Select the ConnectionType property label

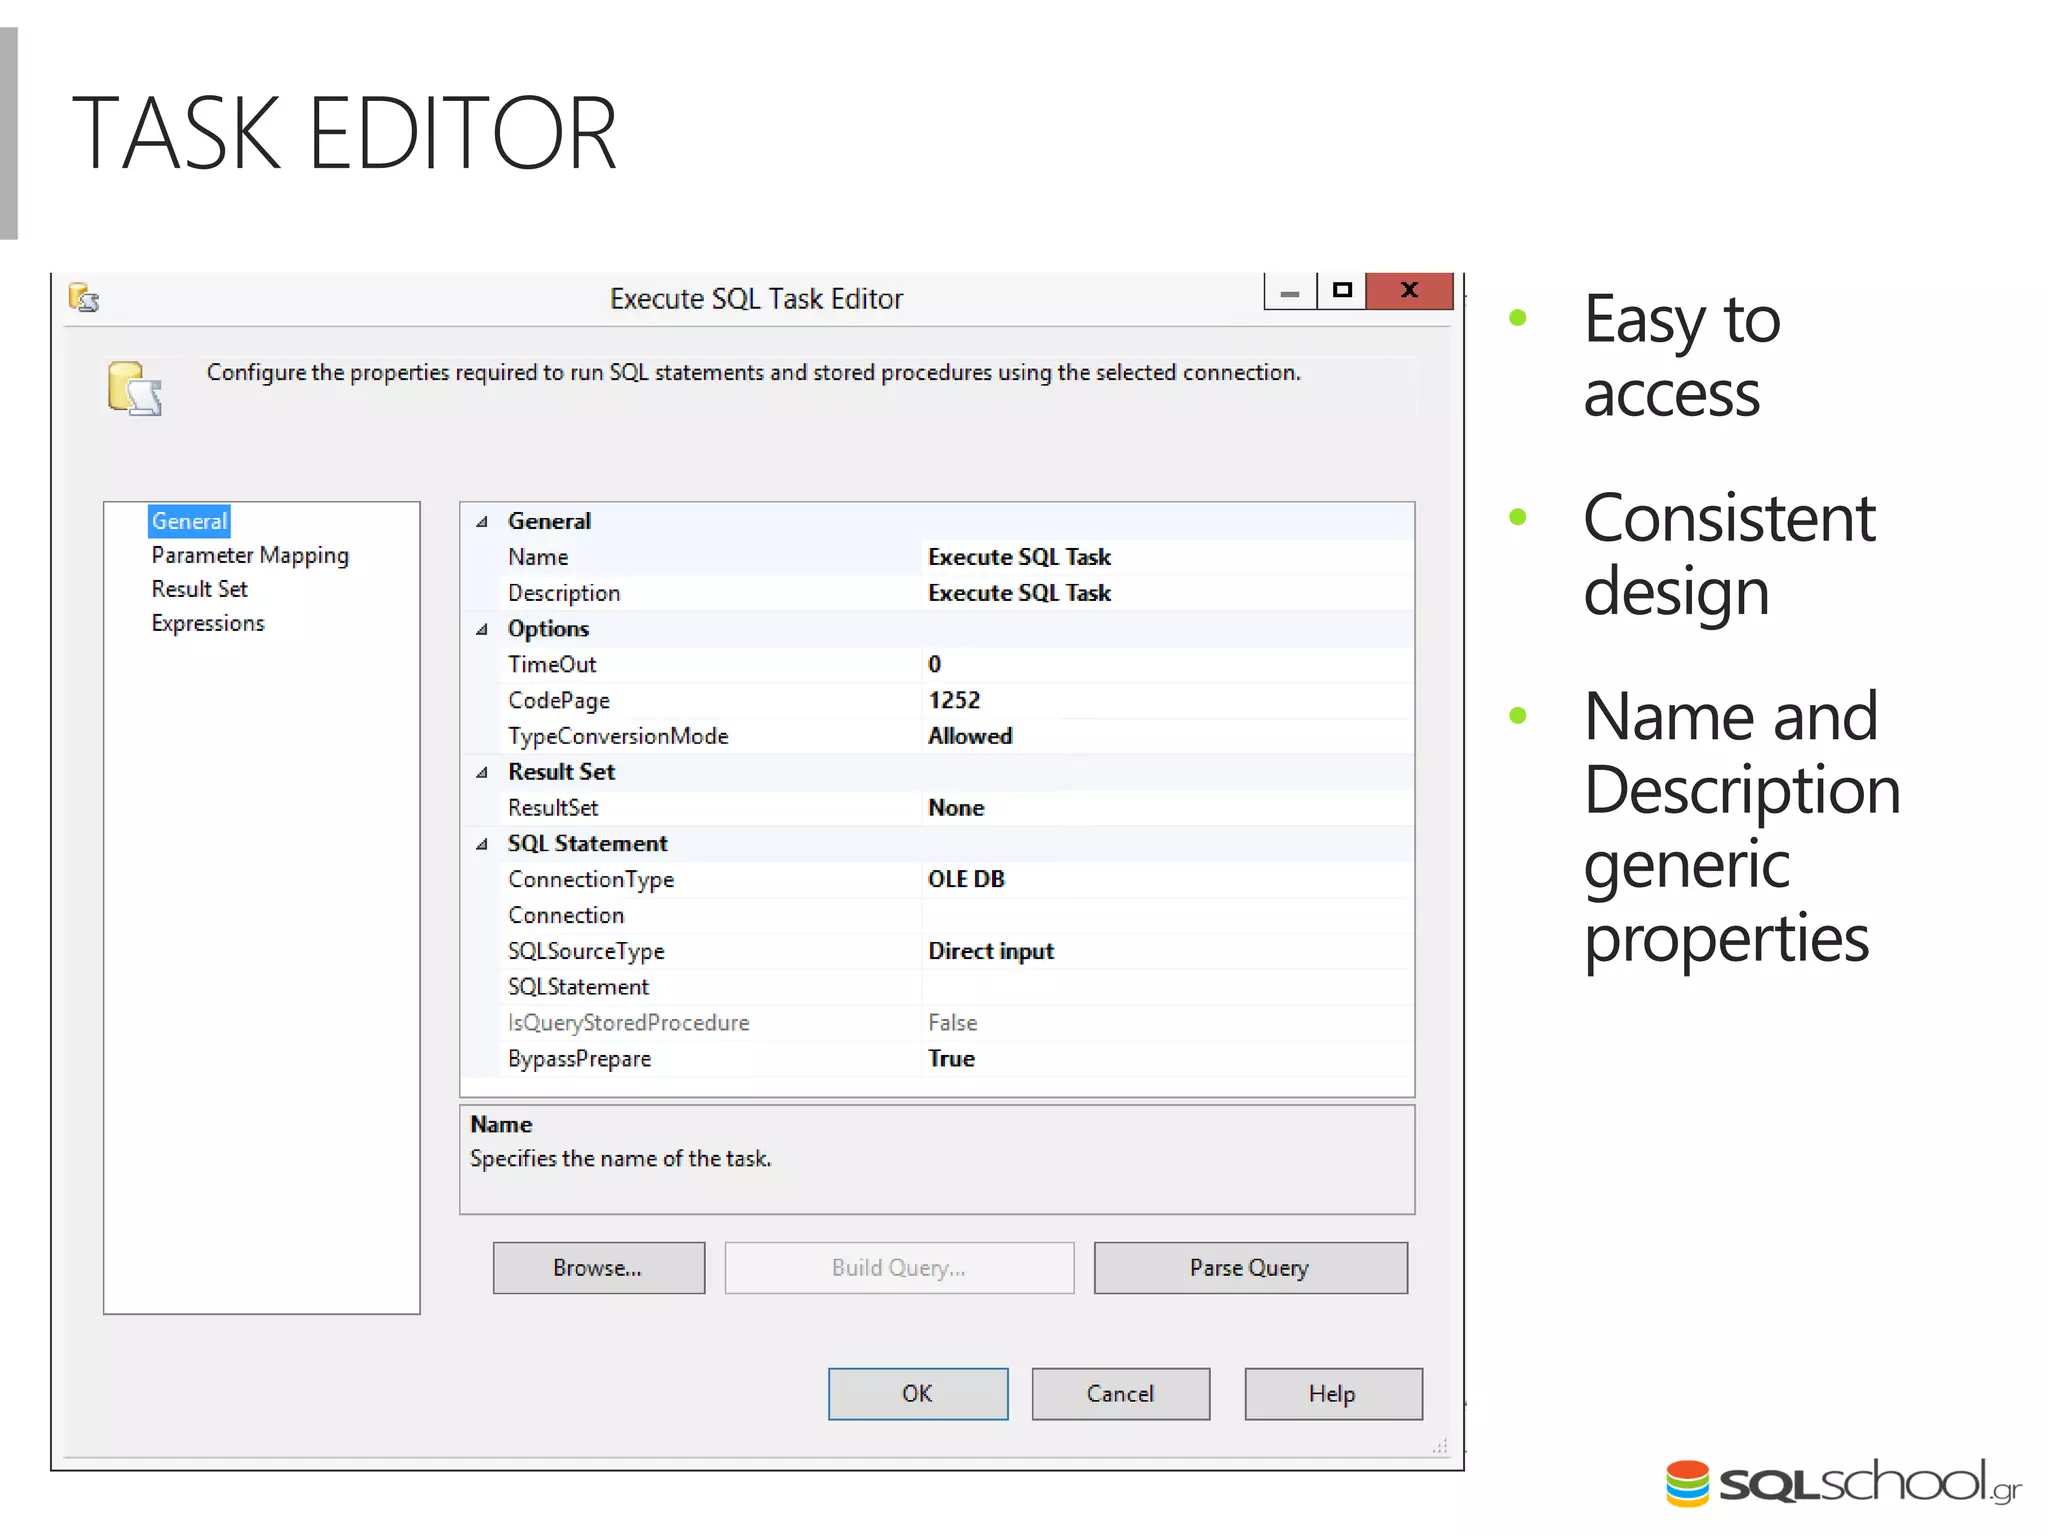[591, 879]
